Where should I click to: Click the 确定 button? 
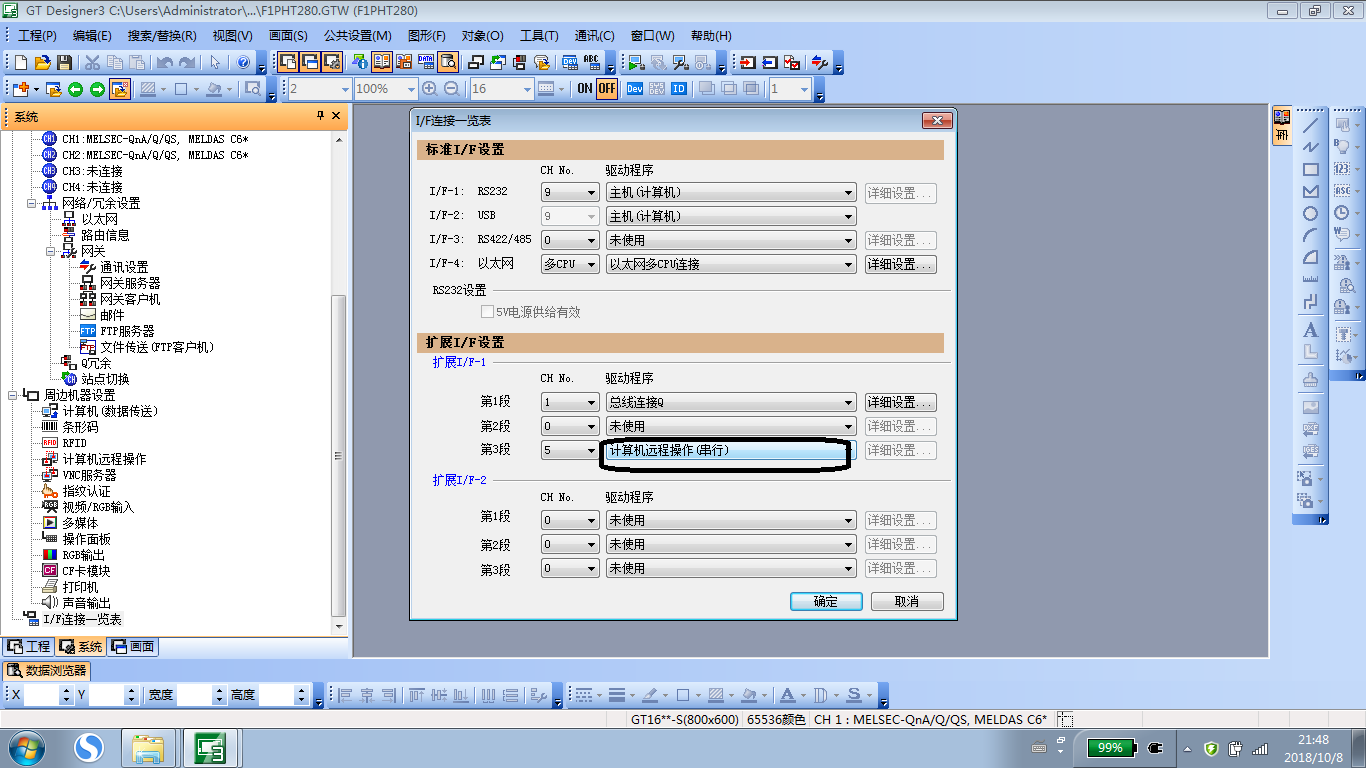[826, 602]
